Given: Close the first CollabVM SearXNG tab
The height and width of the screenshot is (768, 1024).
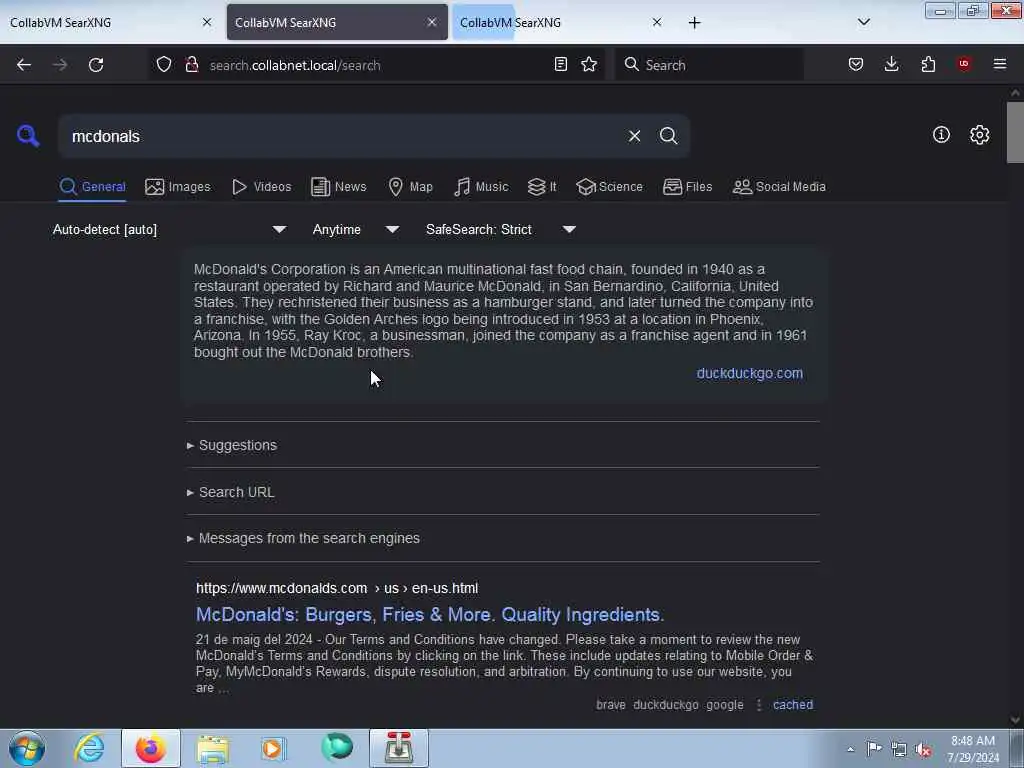Looking at the screenshot, I should (x=207, y=22).
